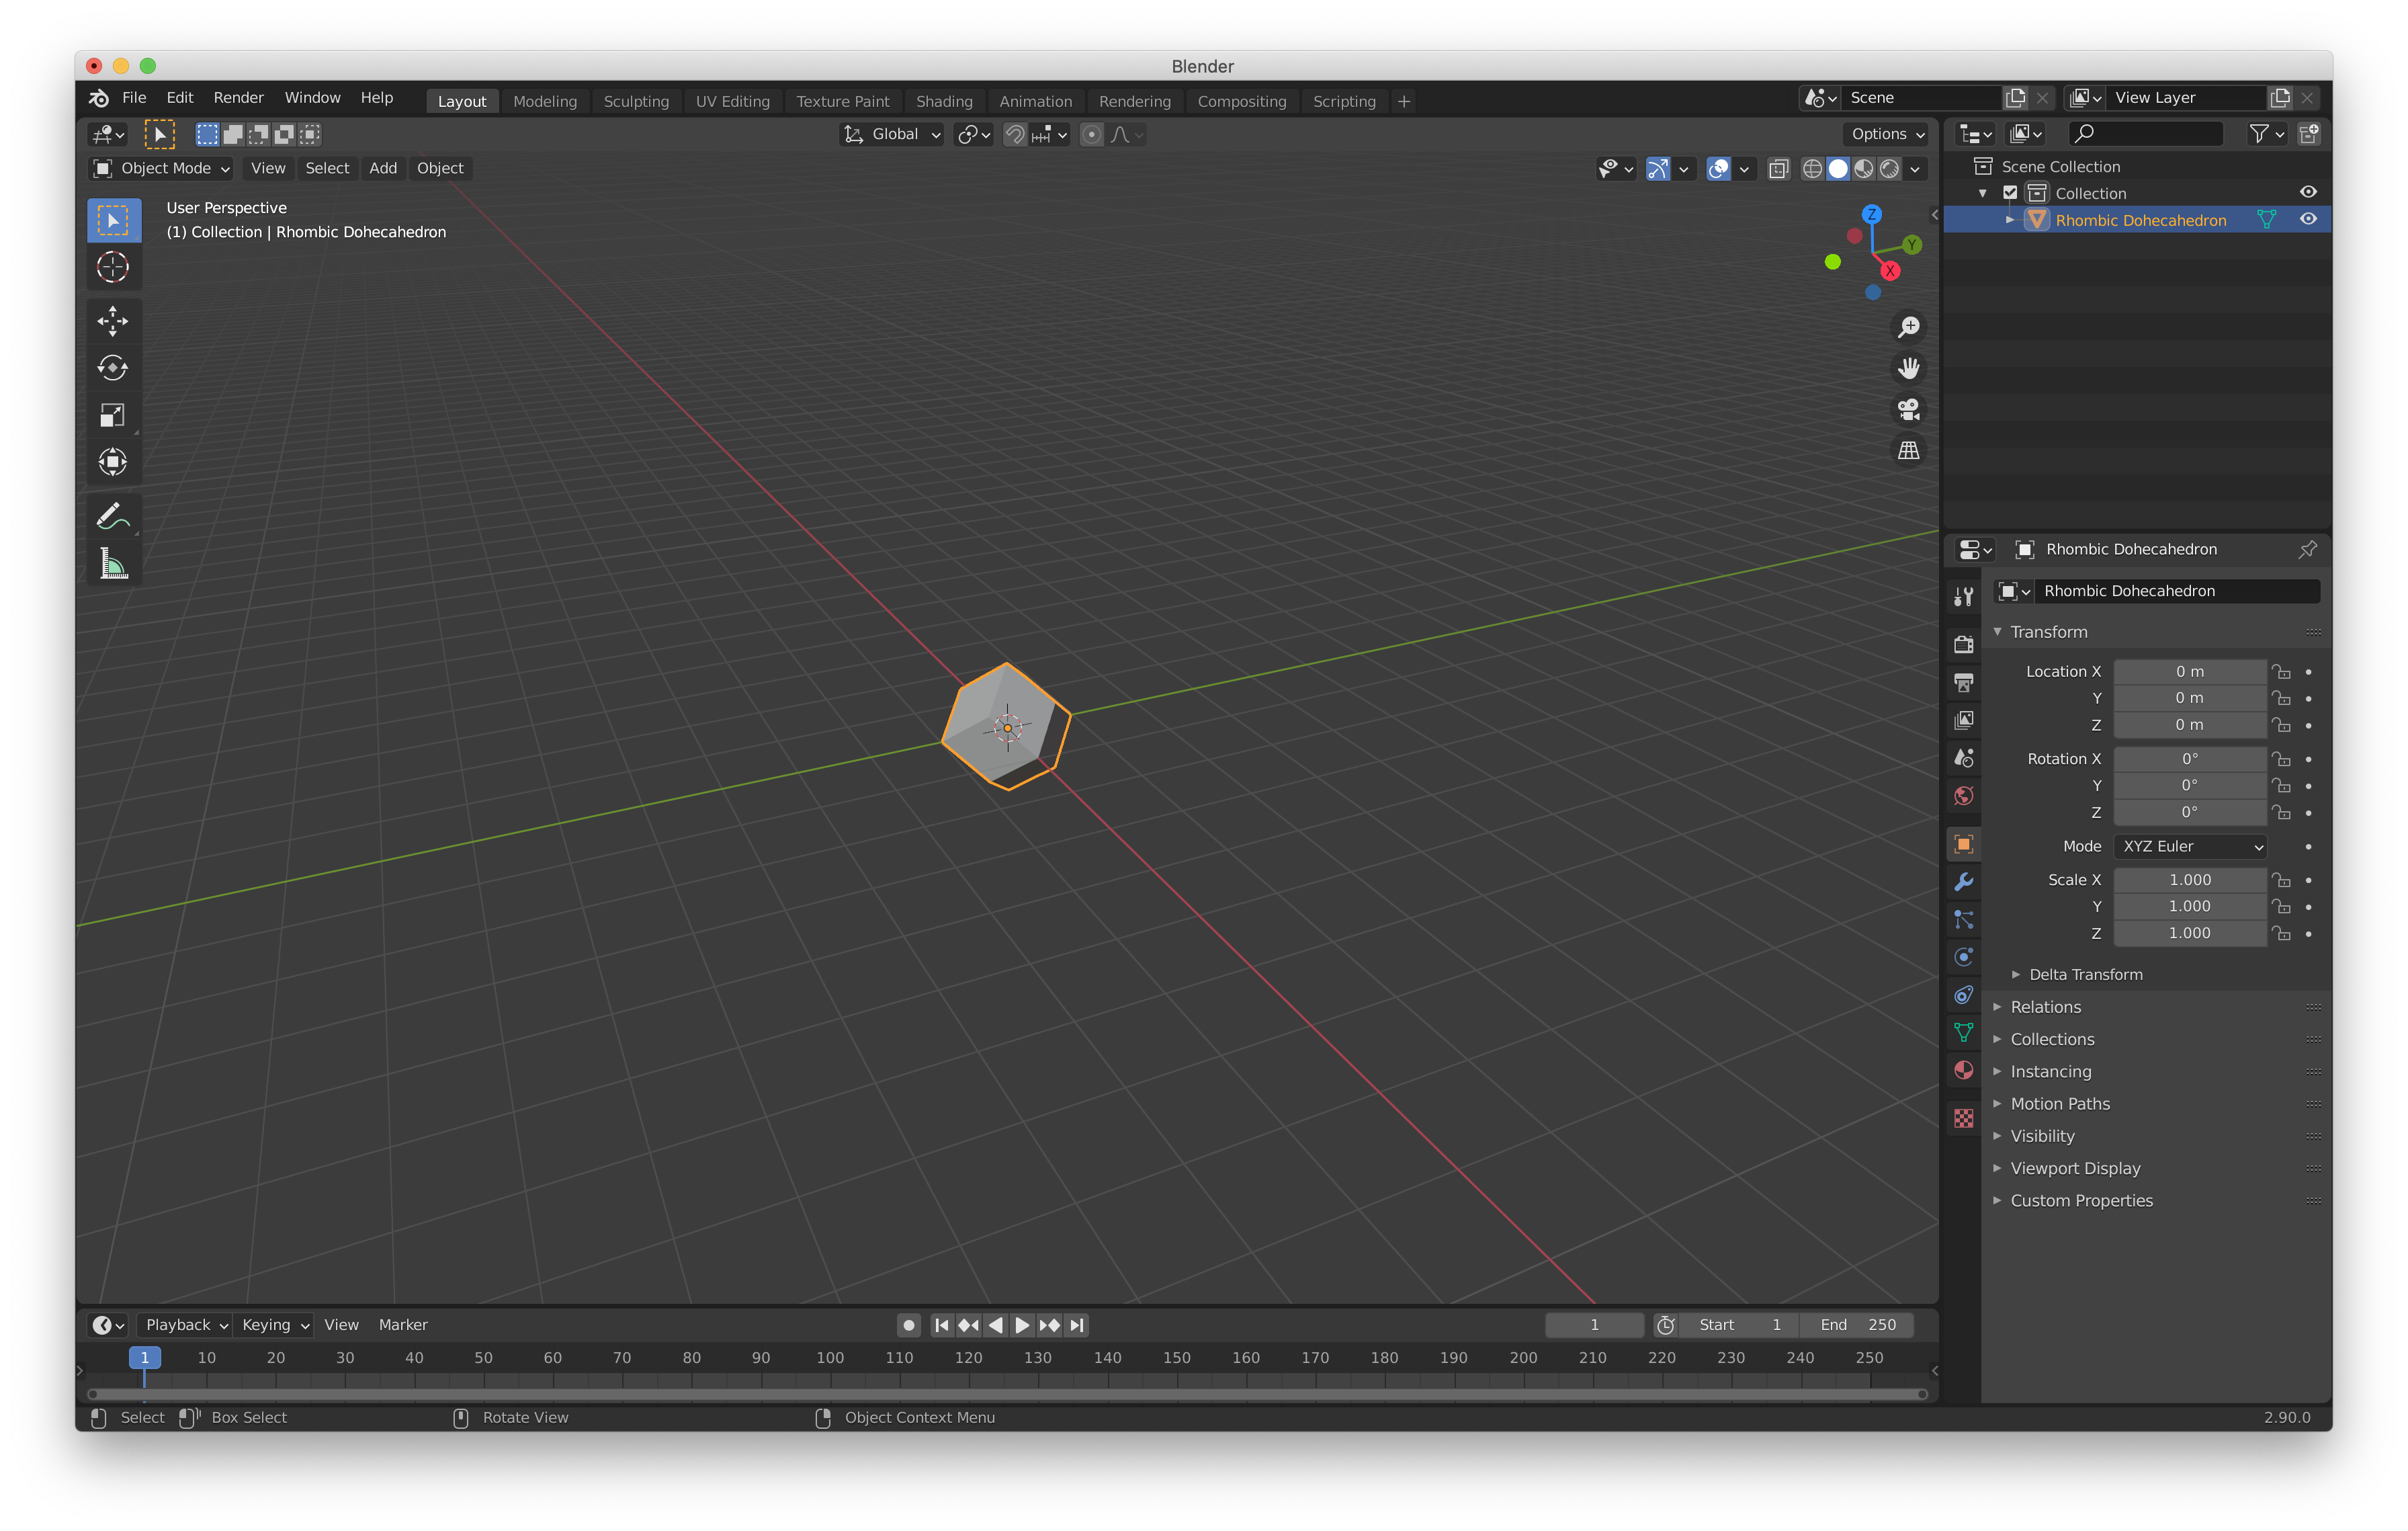
Task: Open the Object Mode dropdown
Action: point(161,168)
